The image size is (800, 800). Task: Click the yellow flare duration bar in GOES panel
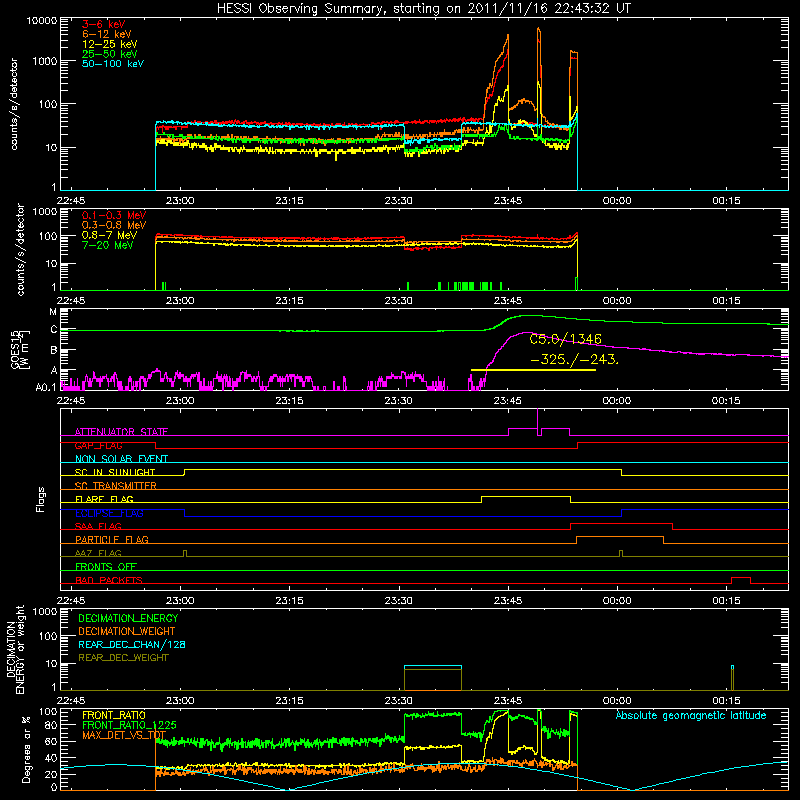tap(533, 369)
